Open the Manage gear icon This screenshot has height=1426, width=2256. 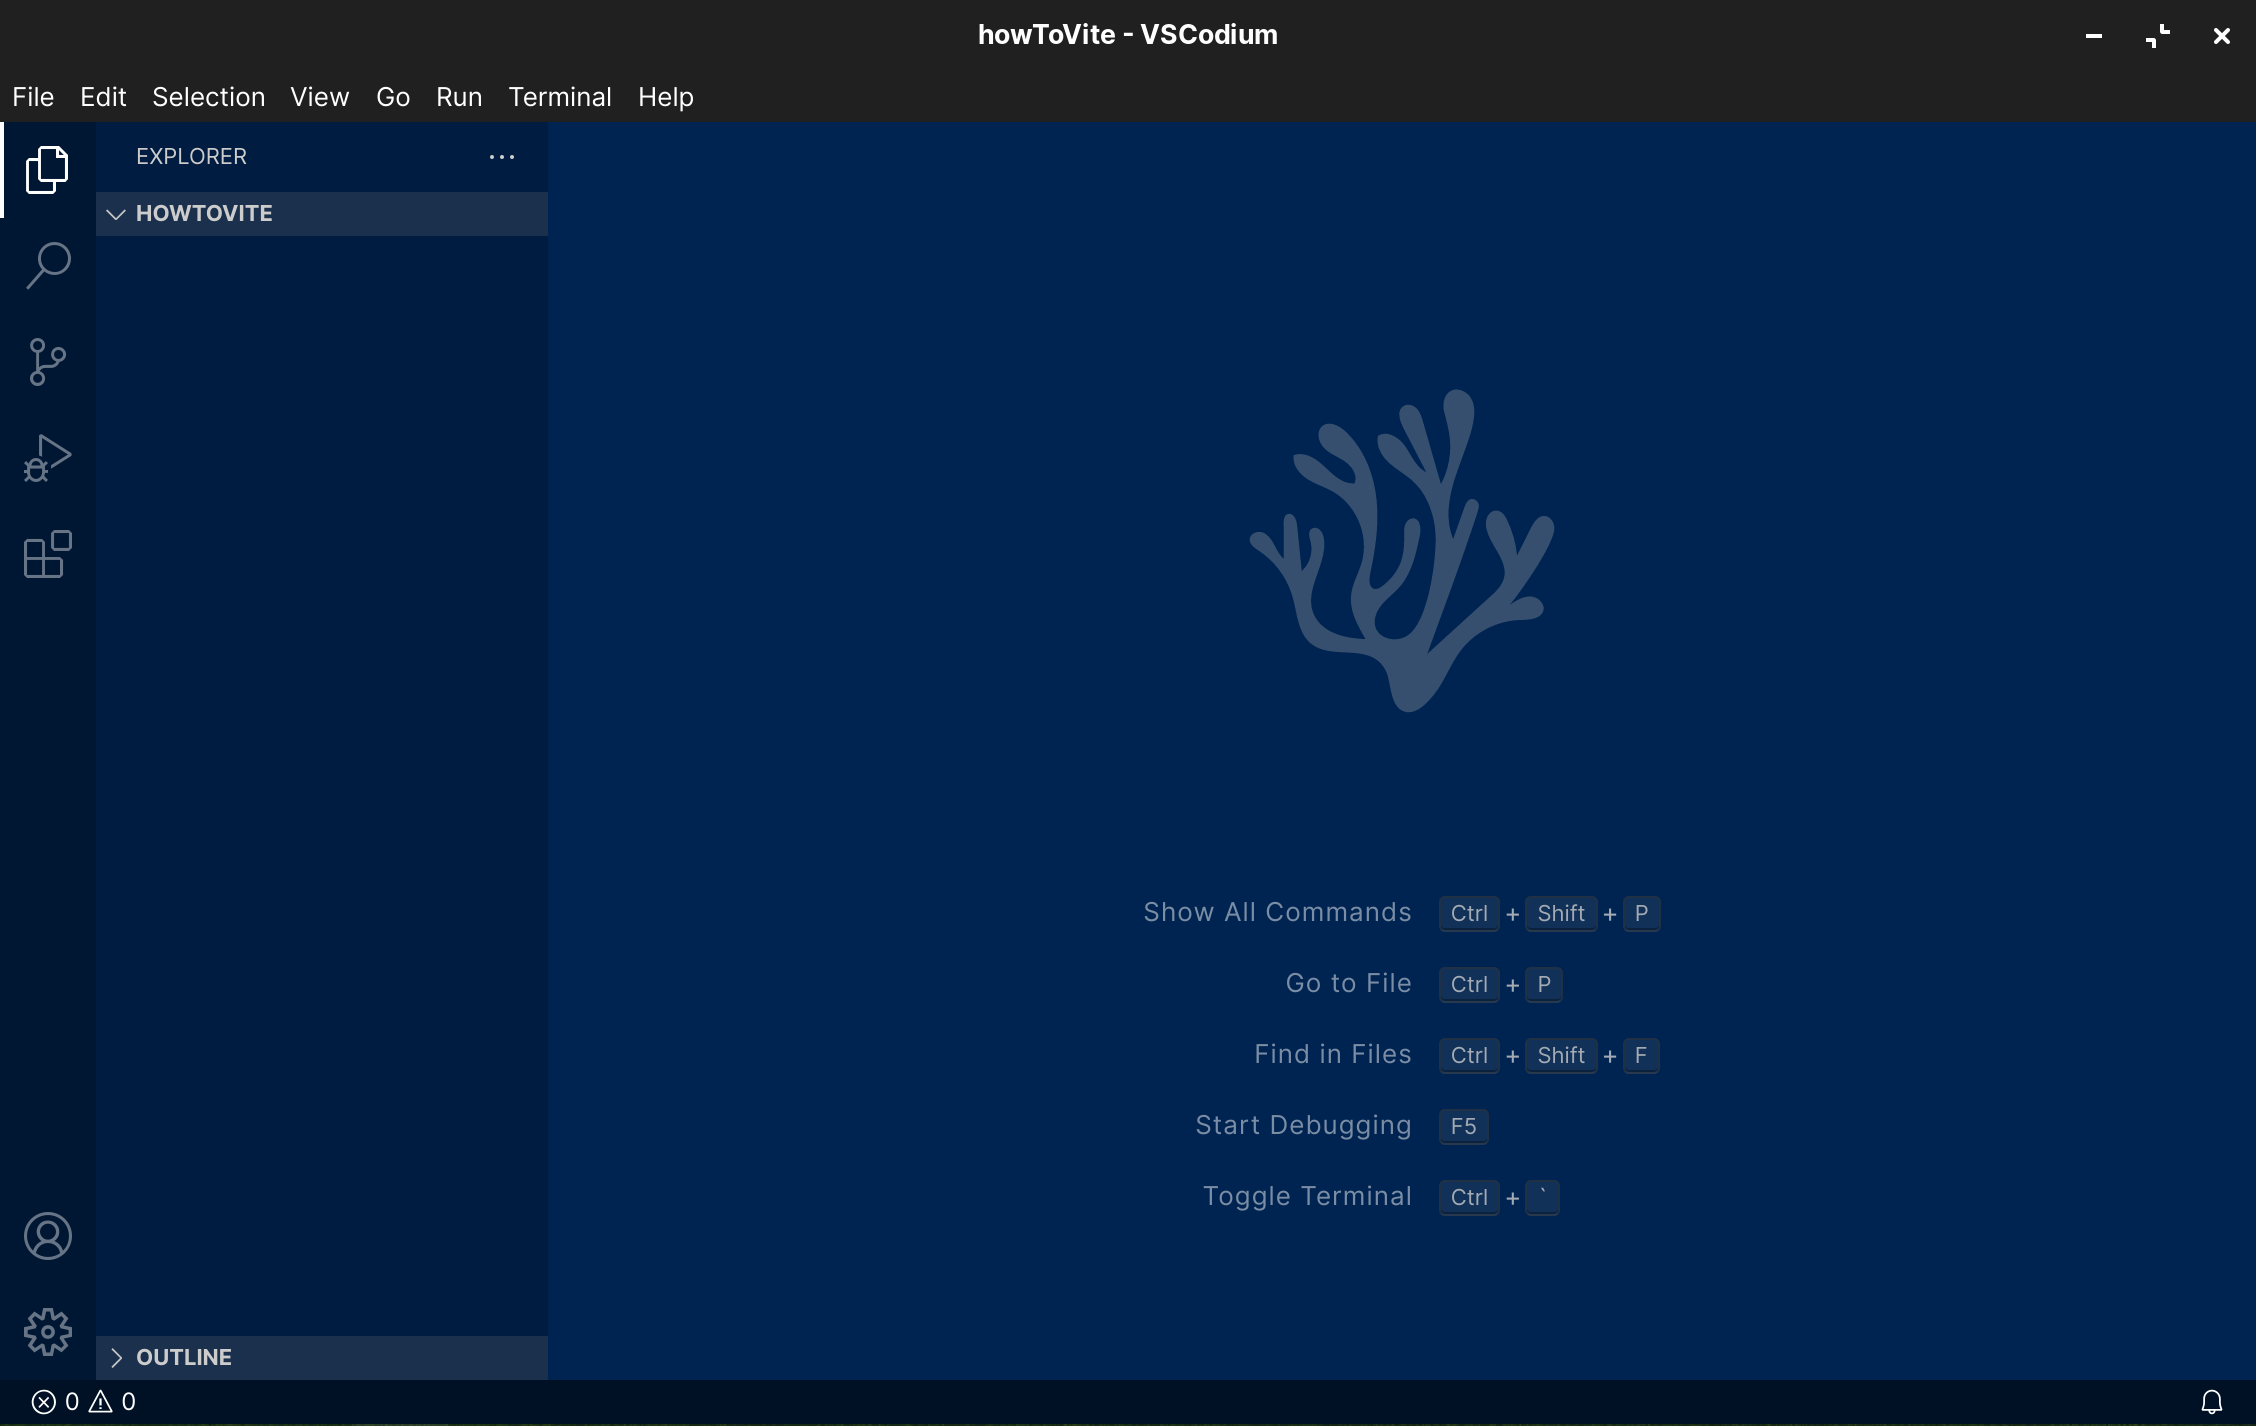point(47,1332)
